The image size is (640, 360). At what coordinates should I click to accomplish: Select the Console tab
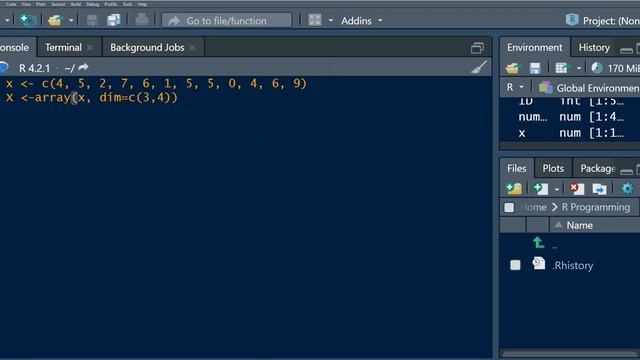click(x=14, y=47)
